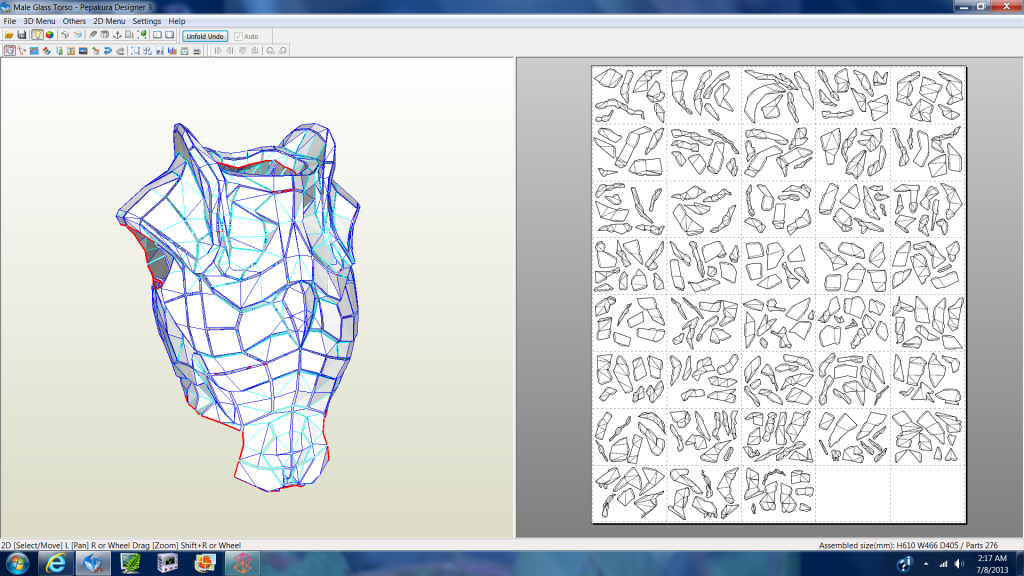This screenshot has width=1024, height=576.
Task: Click the align bottom icon
Action: click(255, 50)
